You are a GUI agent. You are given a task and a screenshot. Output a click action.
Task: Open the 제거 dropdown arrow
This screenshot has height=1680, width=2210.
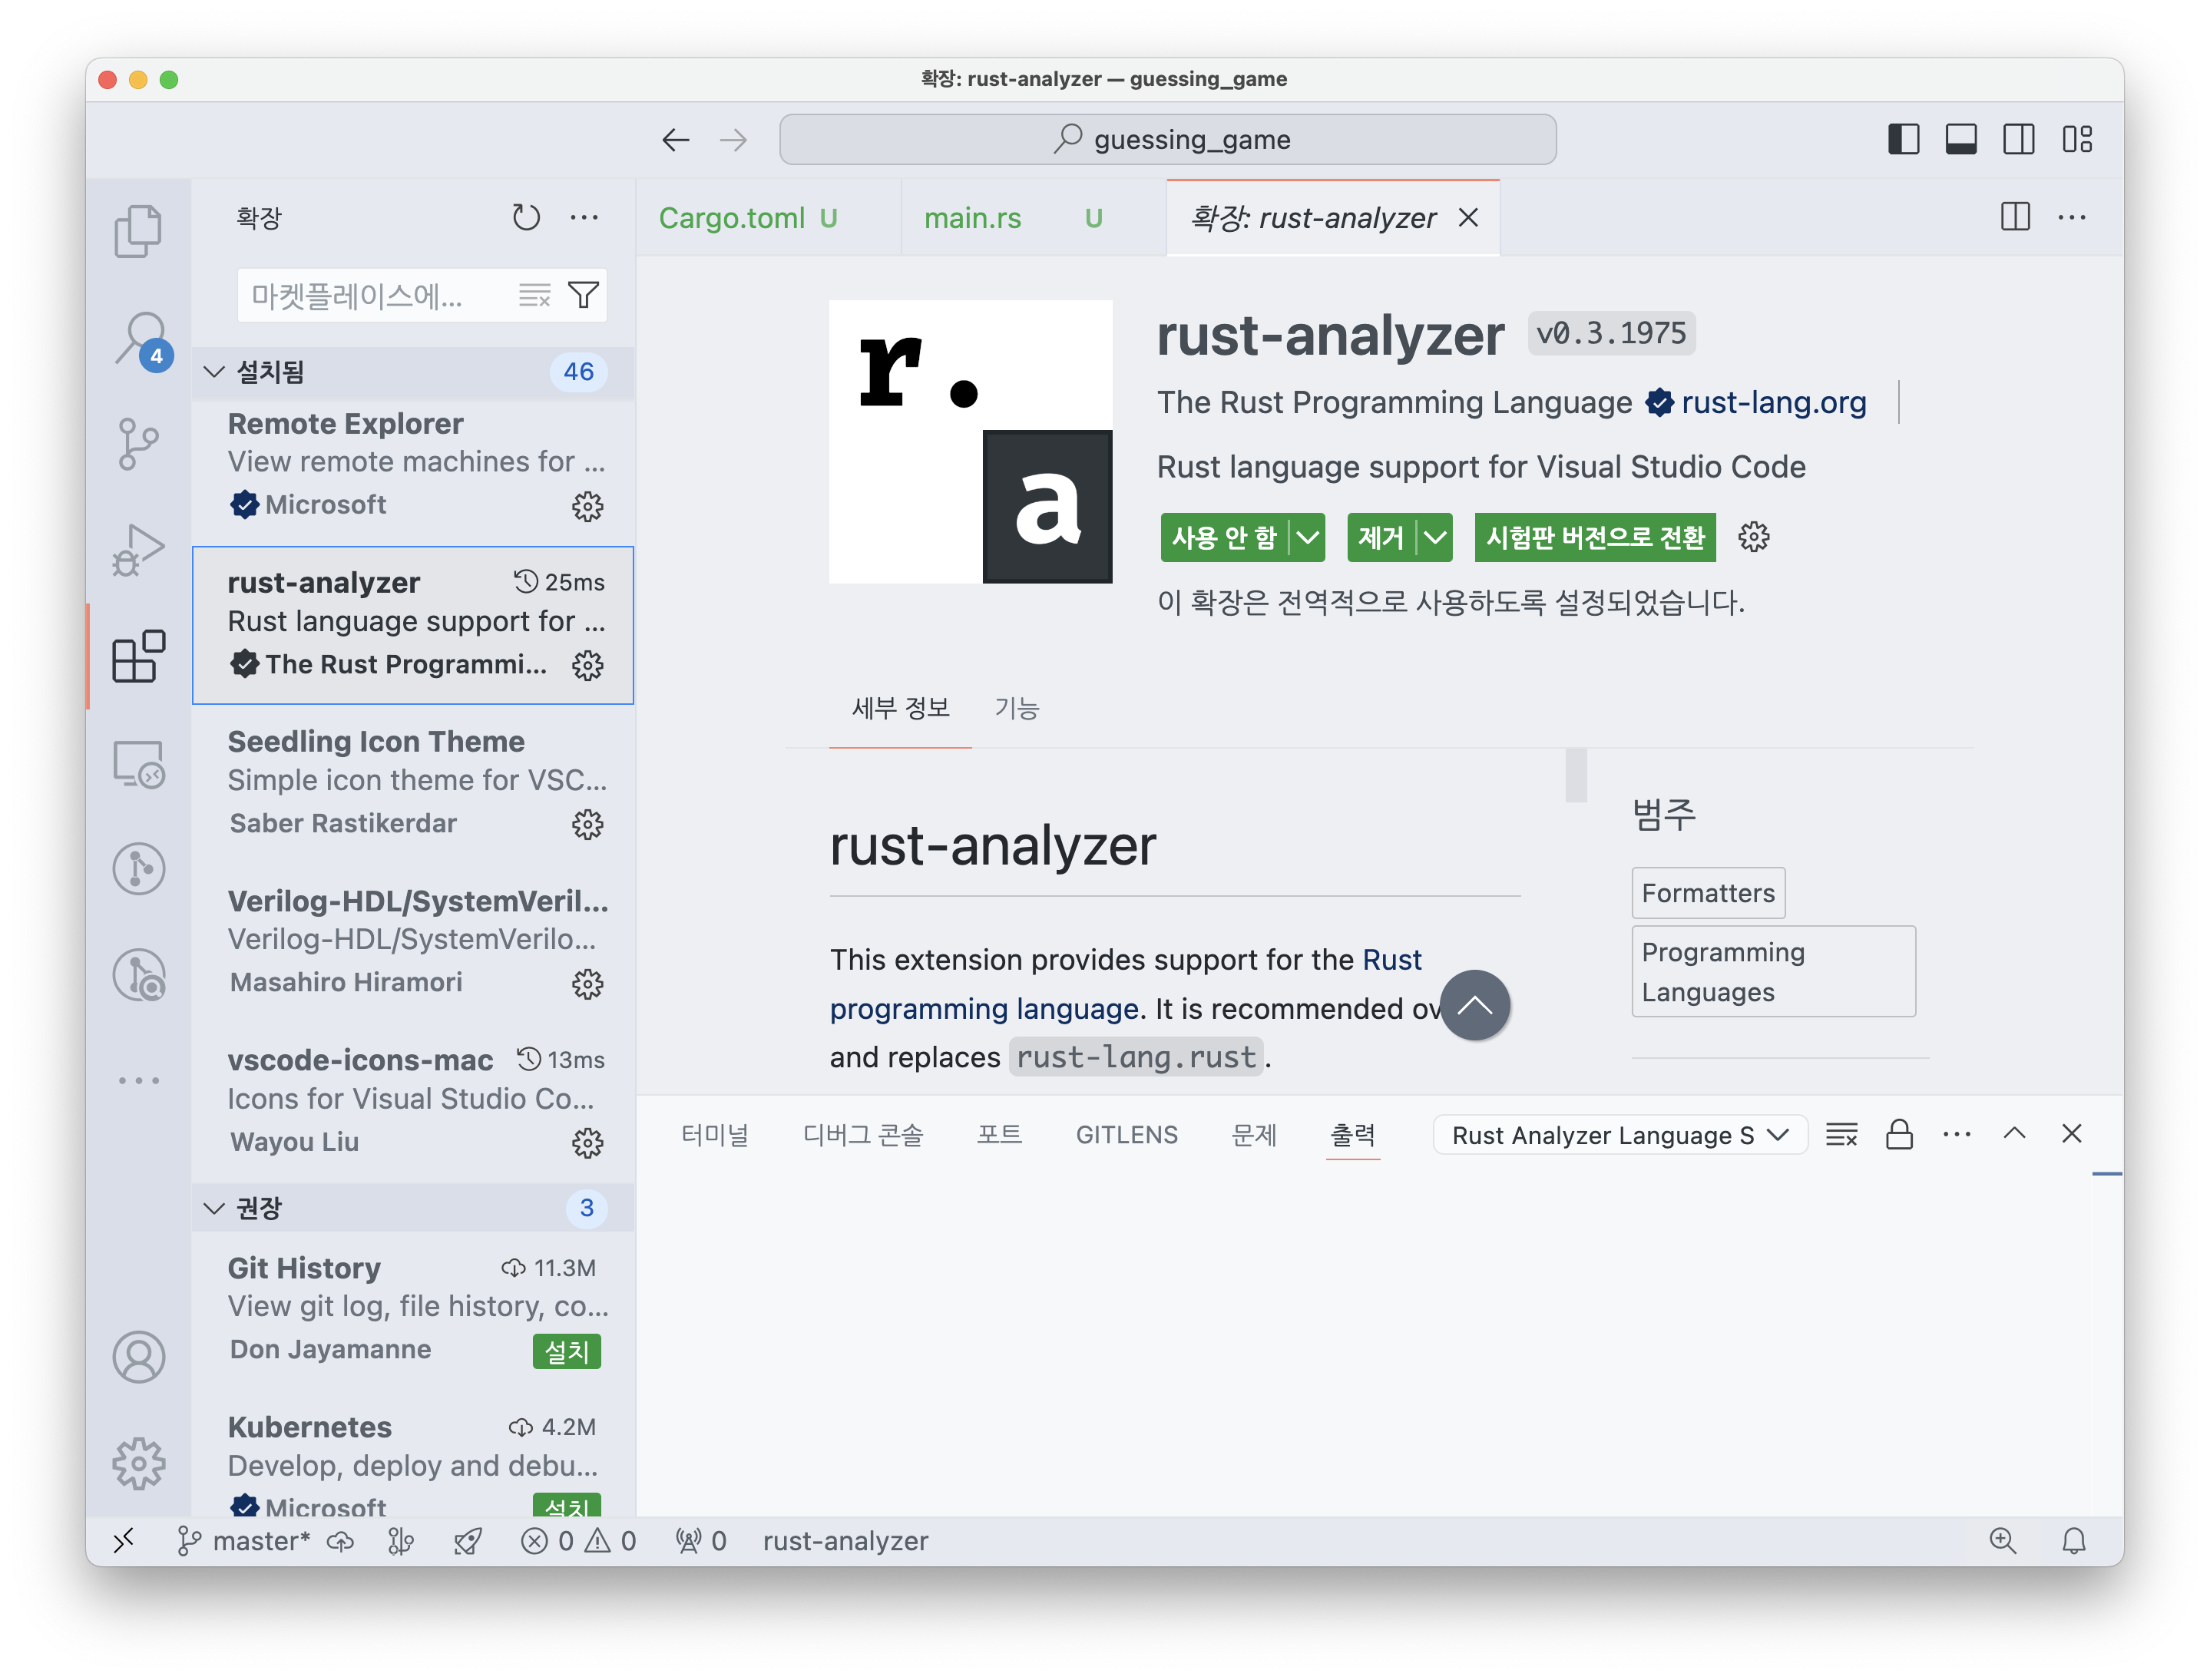point(1435,538)
